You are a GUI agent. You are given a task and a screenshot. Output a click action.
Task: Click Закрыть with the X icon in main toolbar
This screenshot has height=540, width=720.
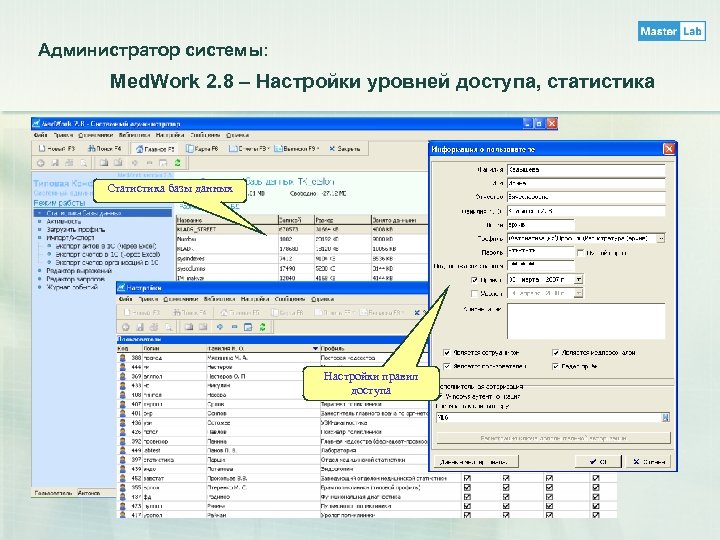tap(345, 149)
